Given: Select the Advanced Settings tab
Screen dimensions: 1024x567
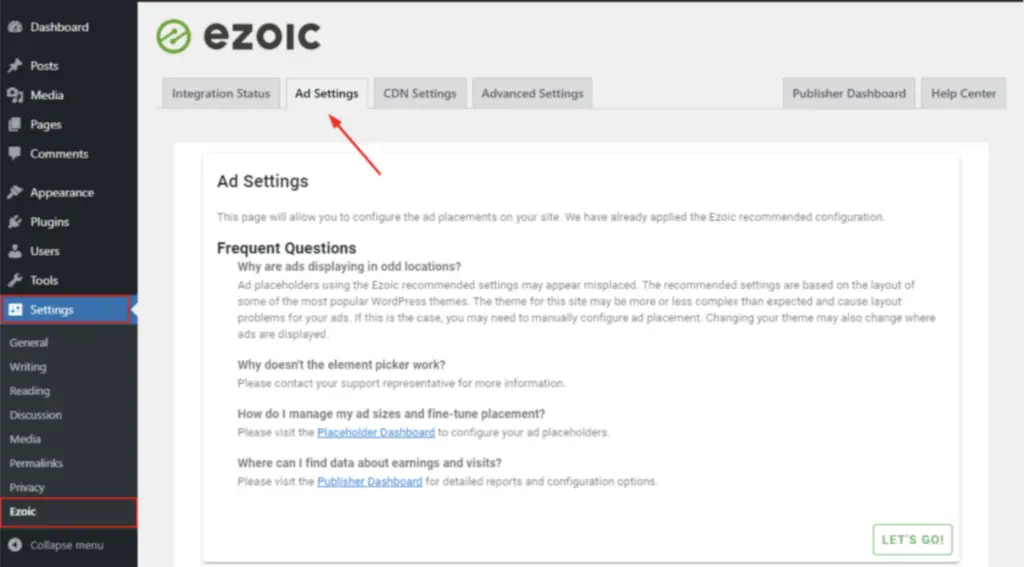Looking at the screenshot, I should [532, 93].
